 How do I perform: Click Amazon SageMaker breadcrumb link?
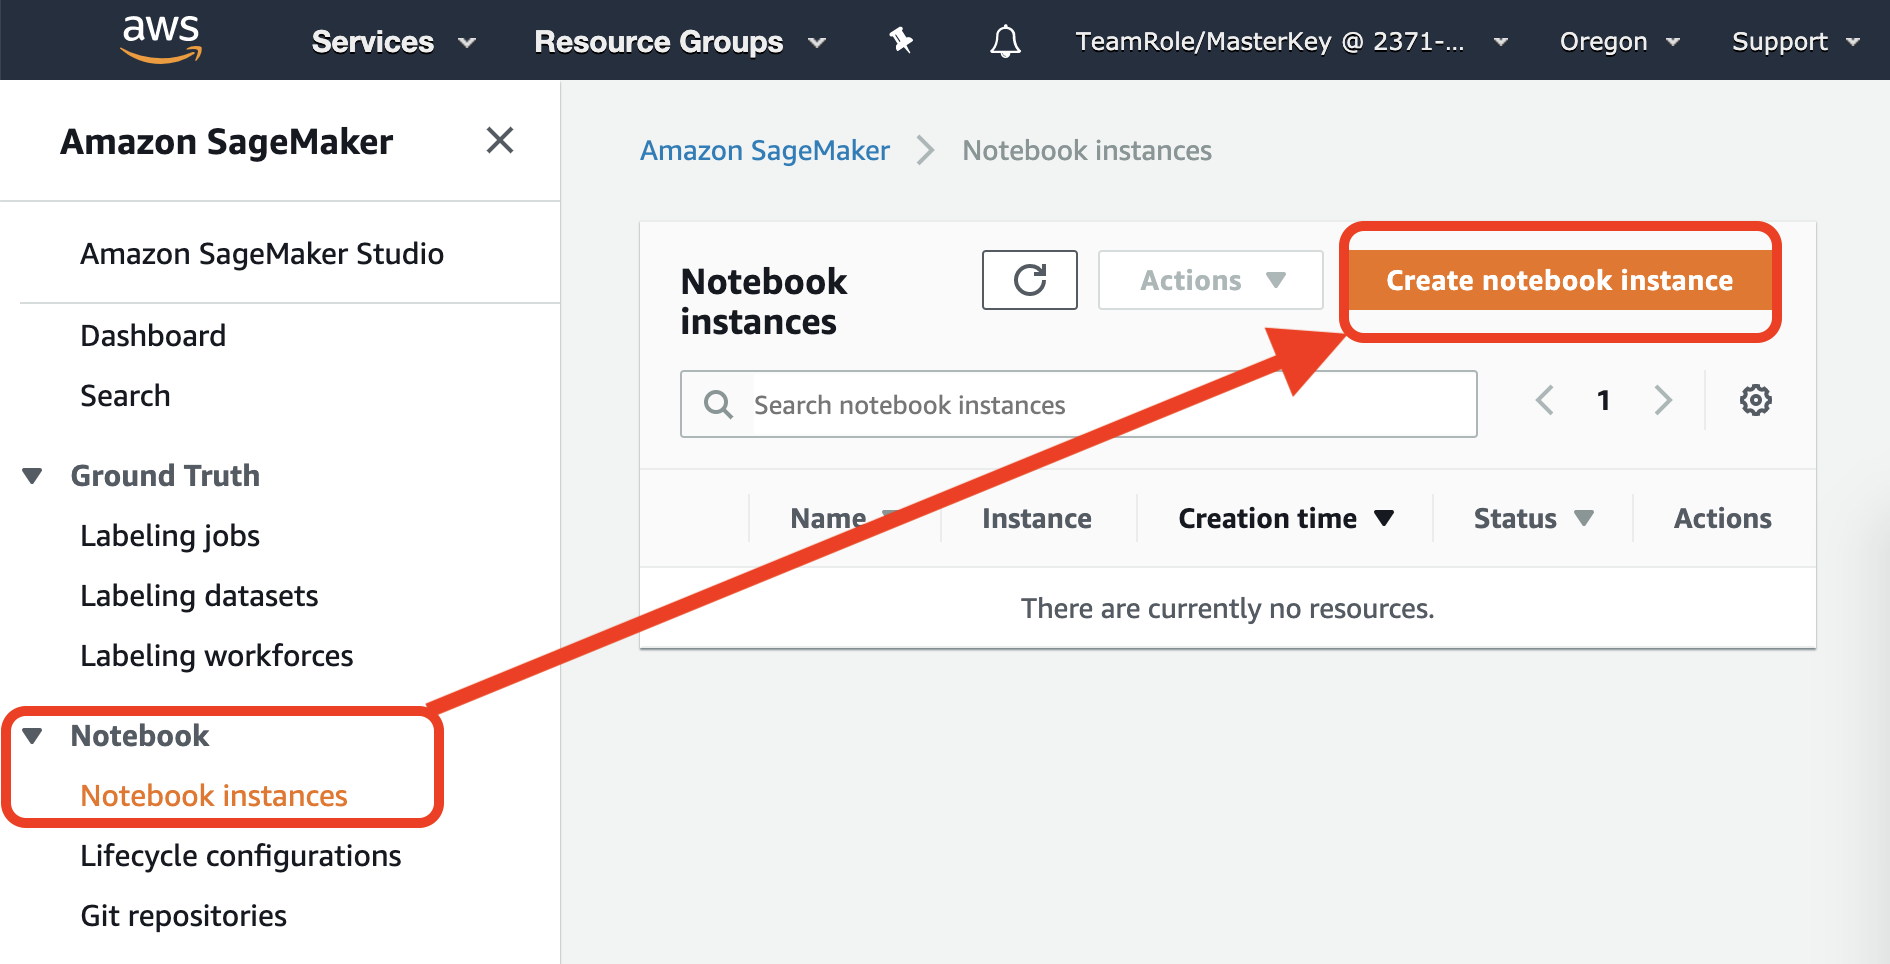point(765,150)
